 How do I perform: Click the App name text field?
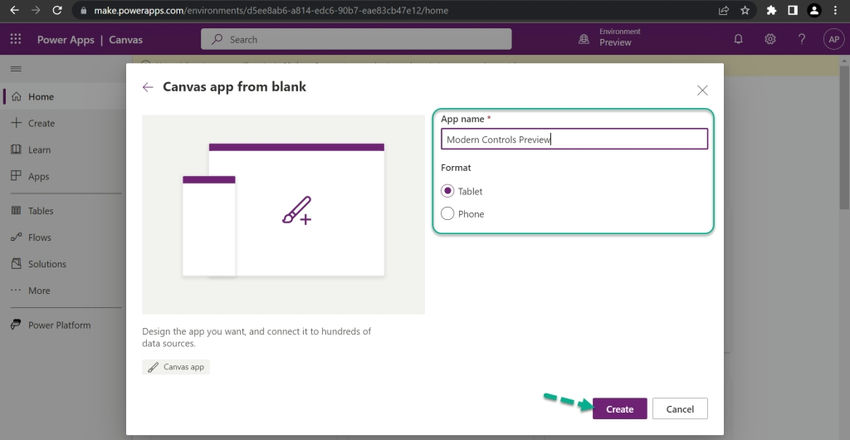click(574, 139)
